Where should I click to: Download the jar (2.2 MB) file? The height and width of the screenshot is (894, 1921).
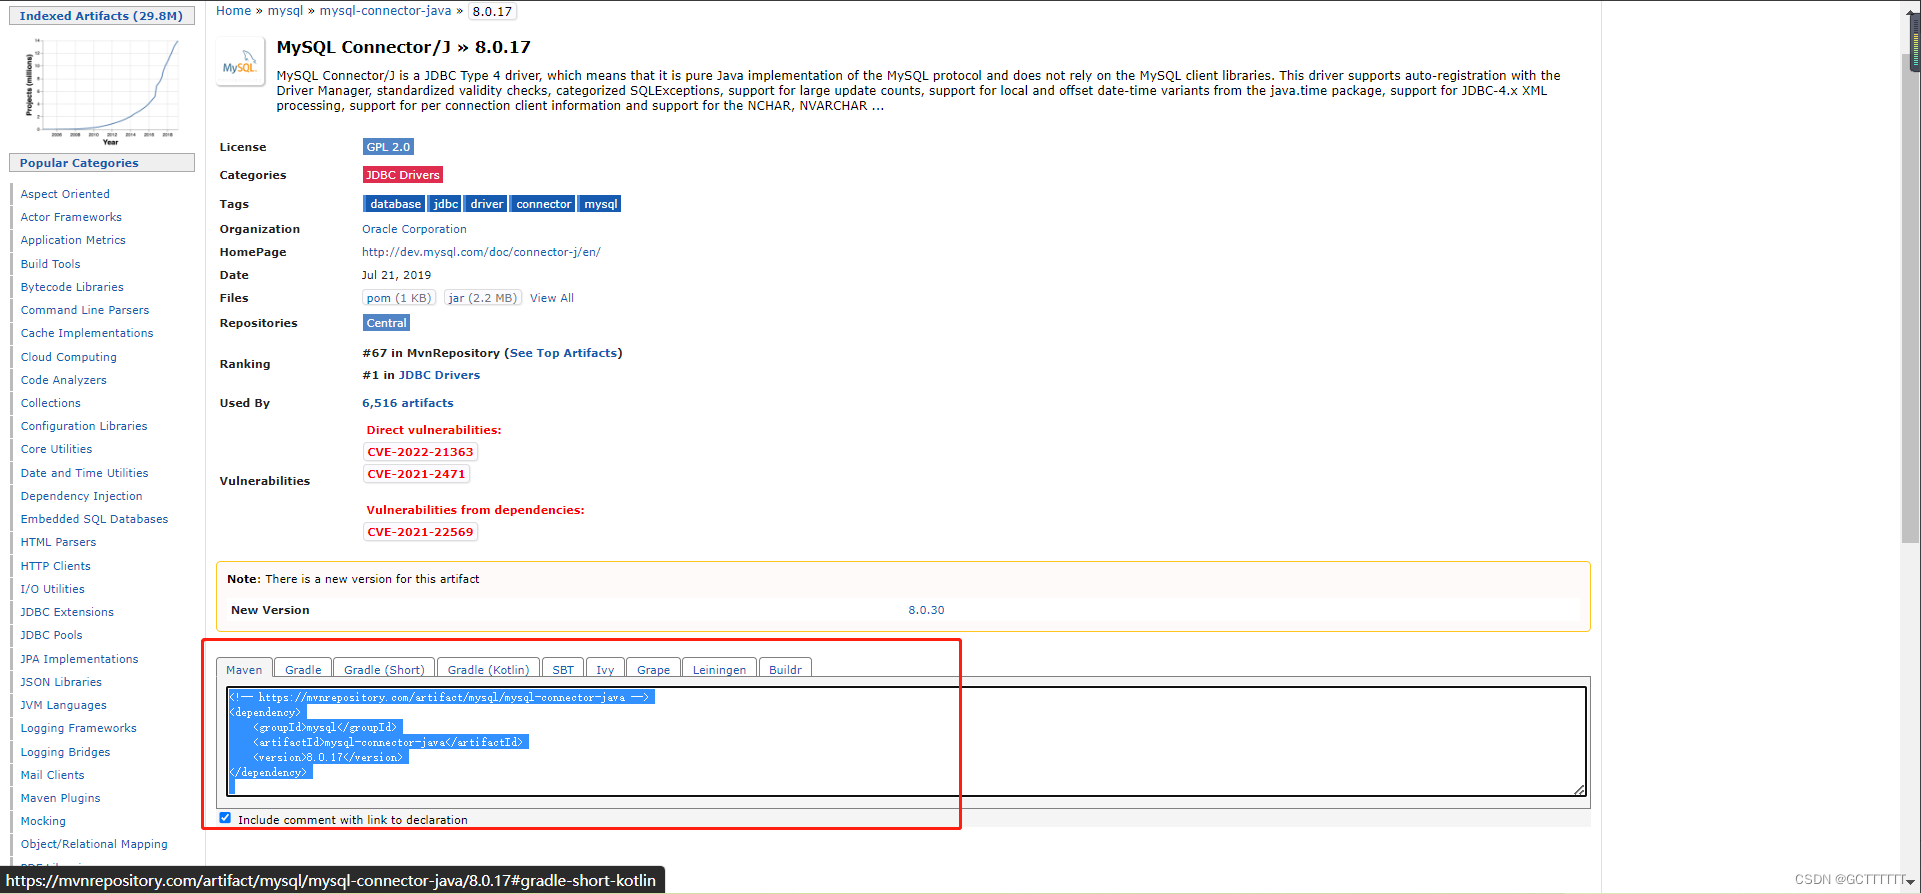point(482,298)
